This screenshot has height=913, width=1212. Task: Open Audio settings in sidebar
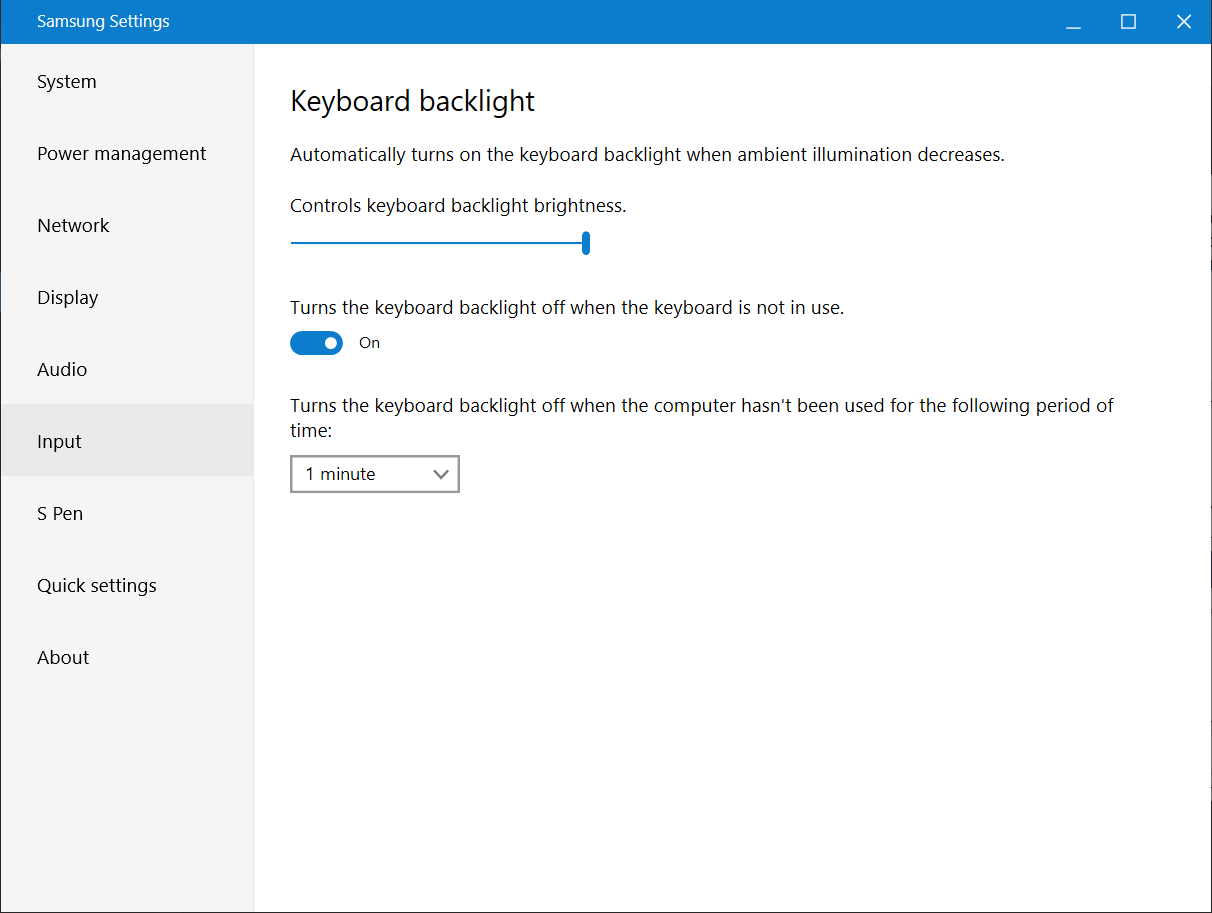click(x=127, y=370)
